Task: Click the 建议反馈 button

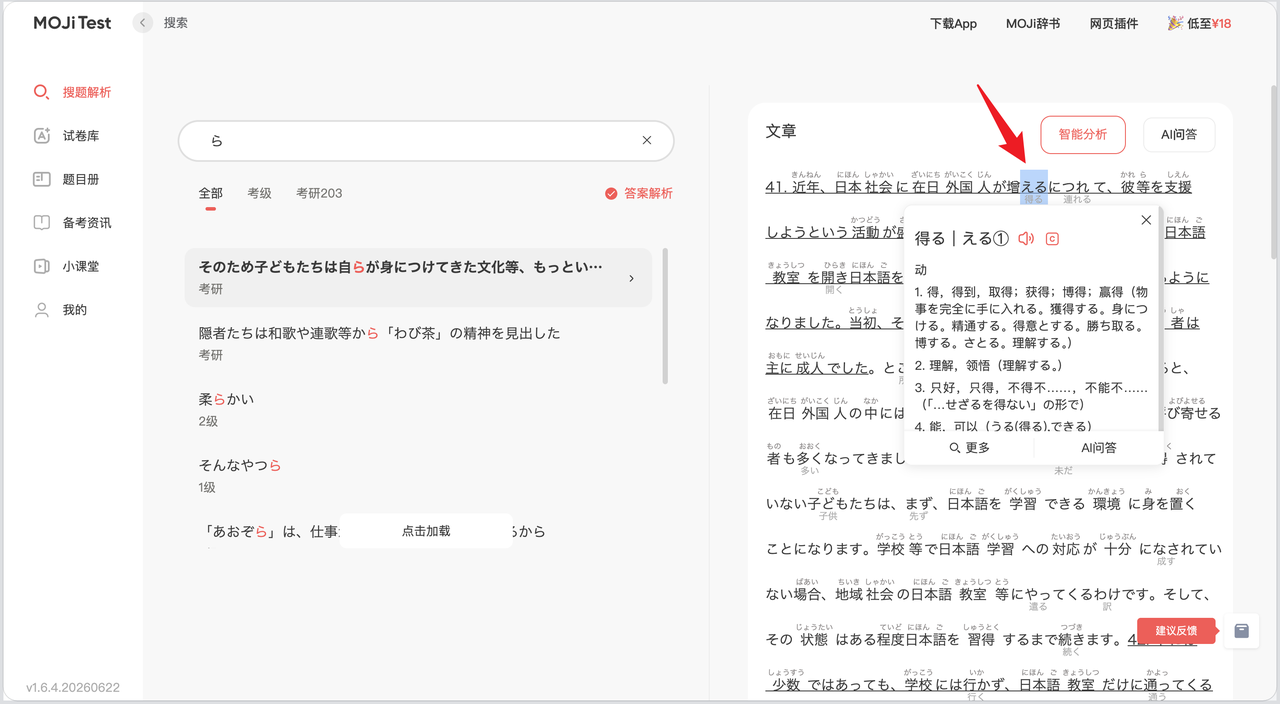Action: click(x=1177, y=630)
